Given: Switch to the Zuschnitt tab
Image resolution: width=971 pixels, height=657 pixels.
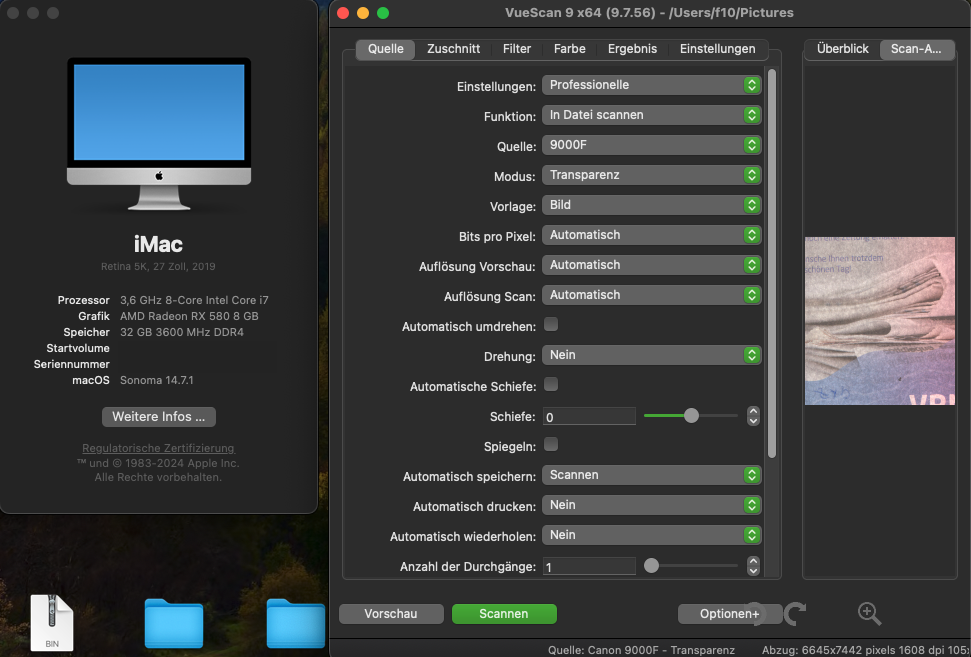Looking at the screenshot, I should (x=453, y=49).
